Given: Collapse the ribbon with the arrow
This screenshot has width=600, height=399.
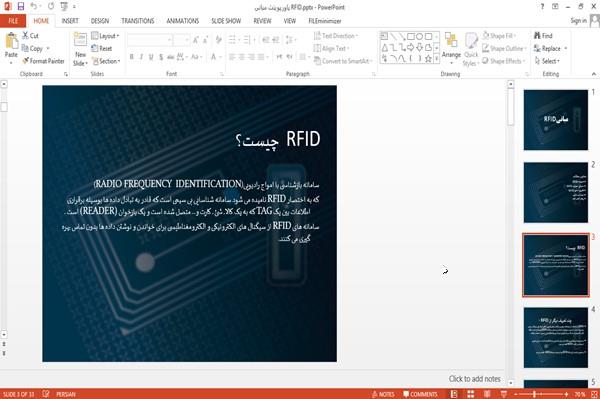Looking at the screenshot, I should pyautogui.click(x=593, y=74).
